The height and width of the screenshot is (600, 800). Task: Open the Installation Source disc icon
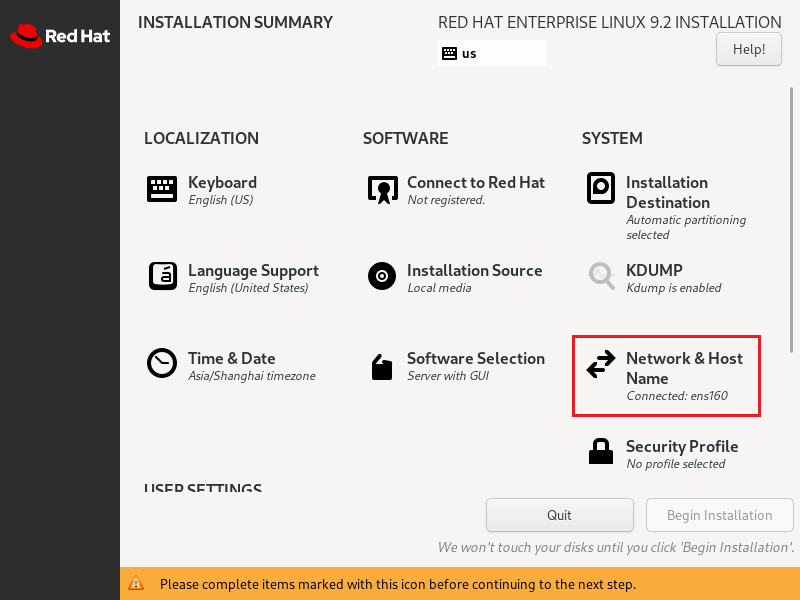tap(382, 276)
